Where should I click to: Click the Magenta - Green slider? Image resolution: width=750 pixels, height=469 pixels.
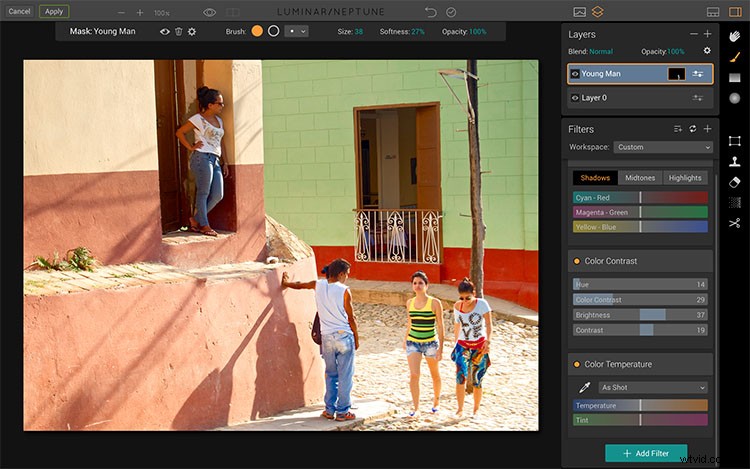pyautogui.click(x=640, y=212)
